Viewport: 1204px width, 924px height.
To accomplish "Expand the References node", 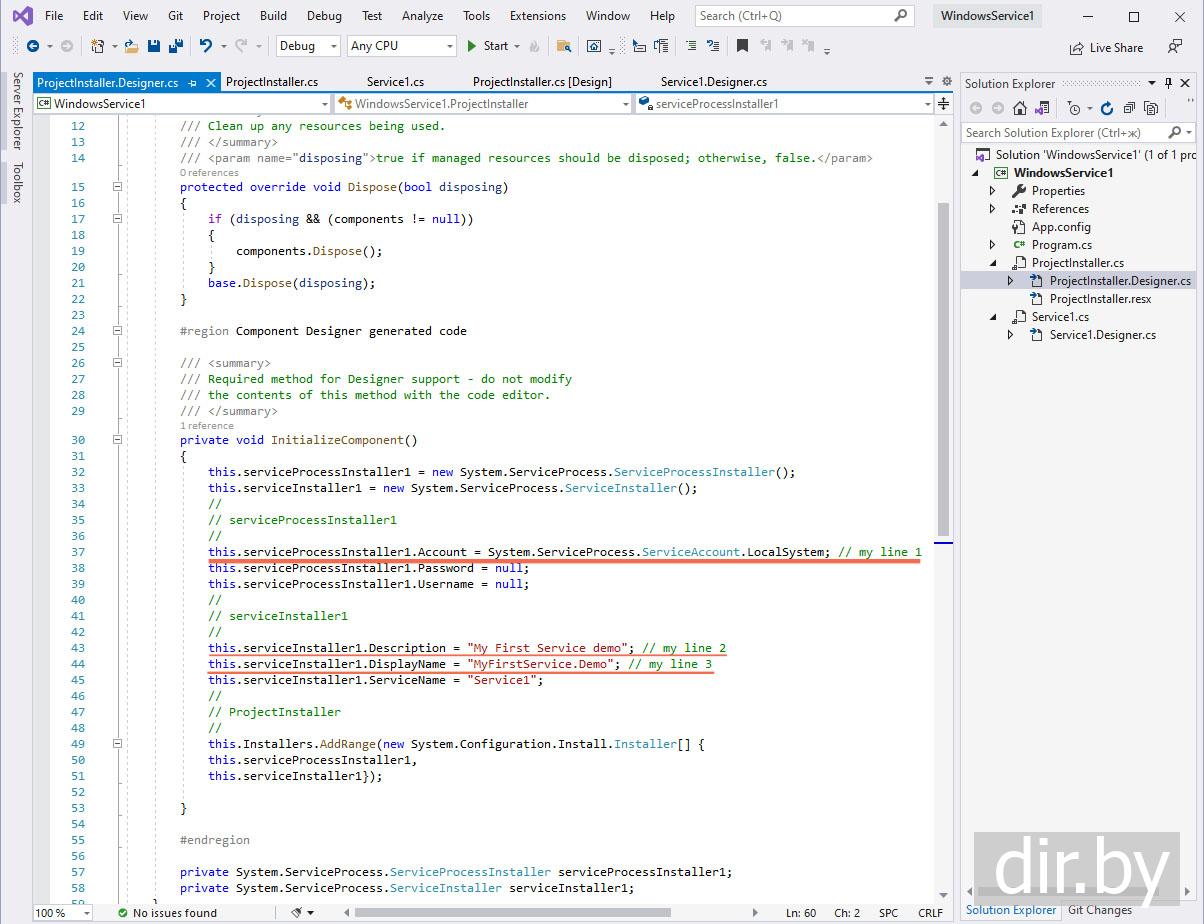I will (992, 209).
